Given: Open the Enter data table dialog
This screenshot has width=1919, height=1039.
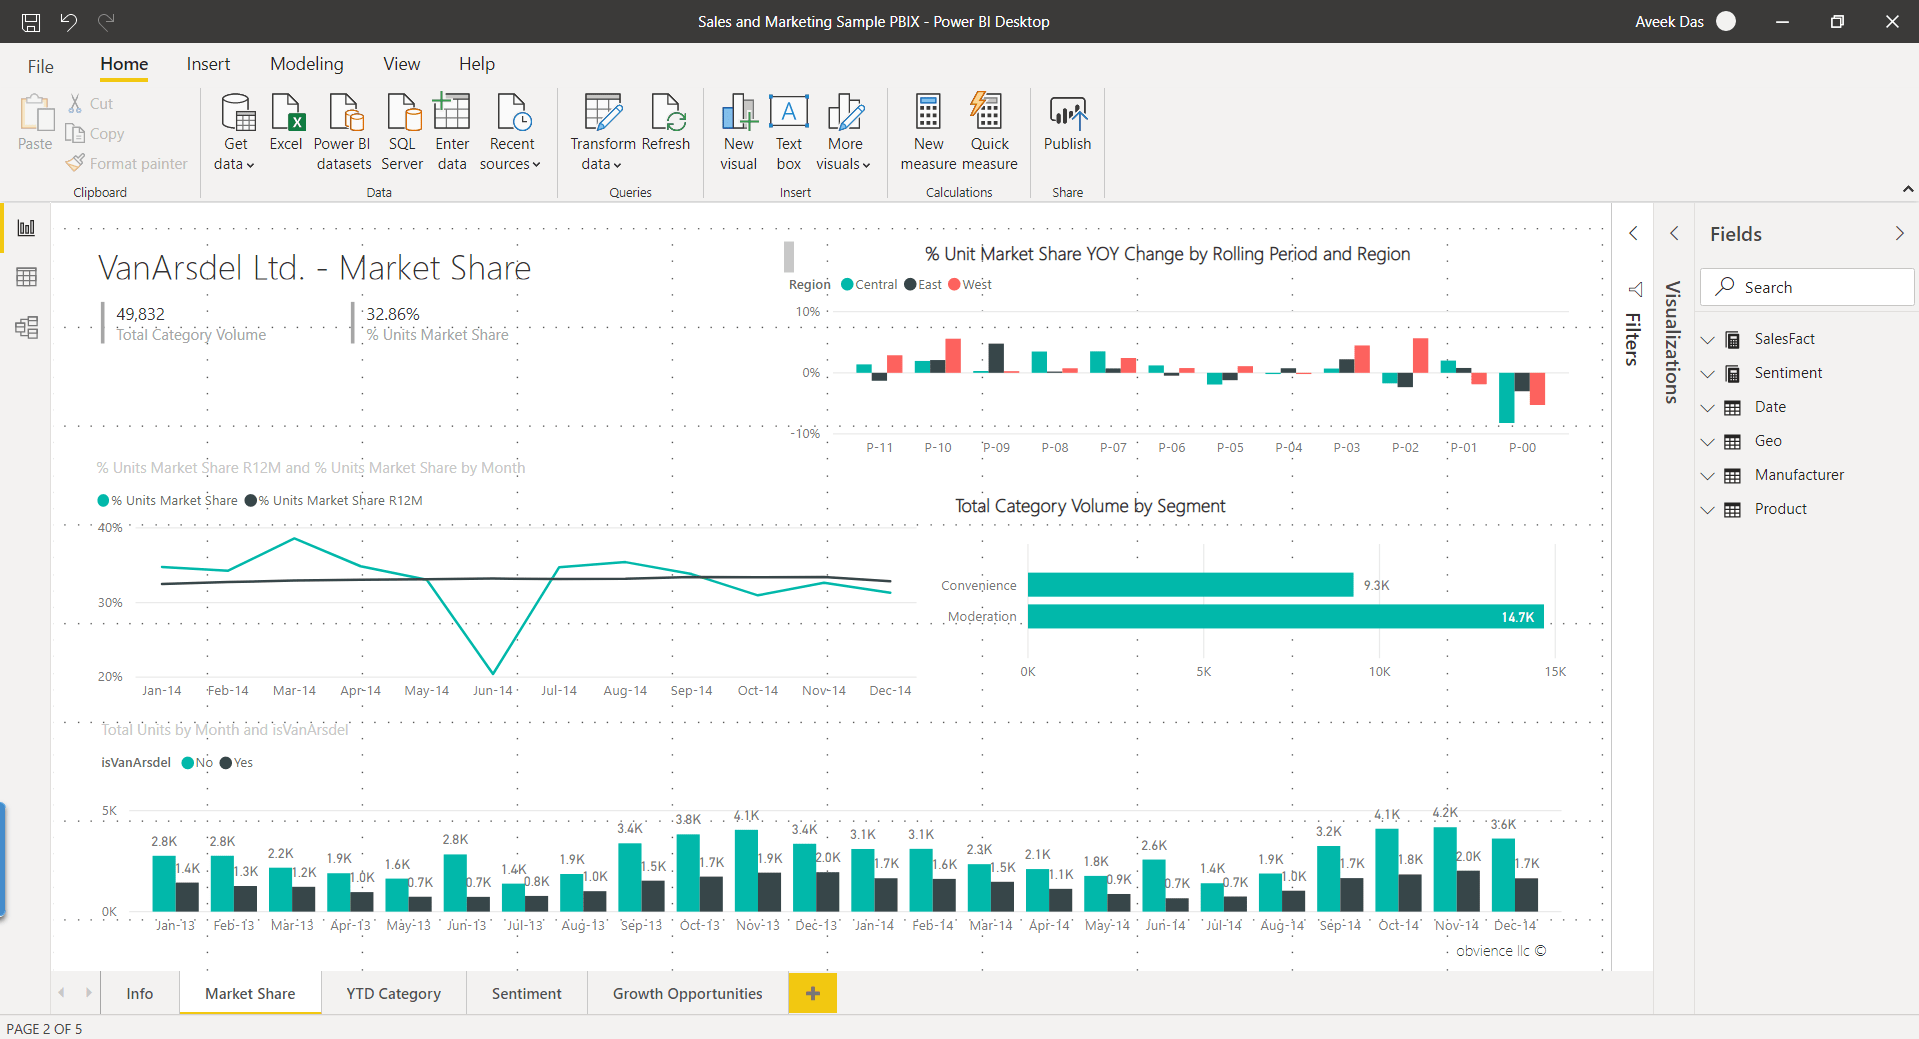Looking at the screenshot, I should point(452,132).
